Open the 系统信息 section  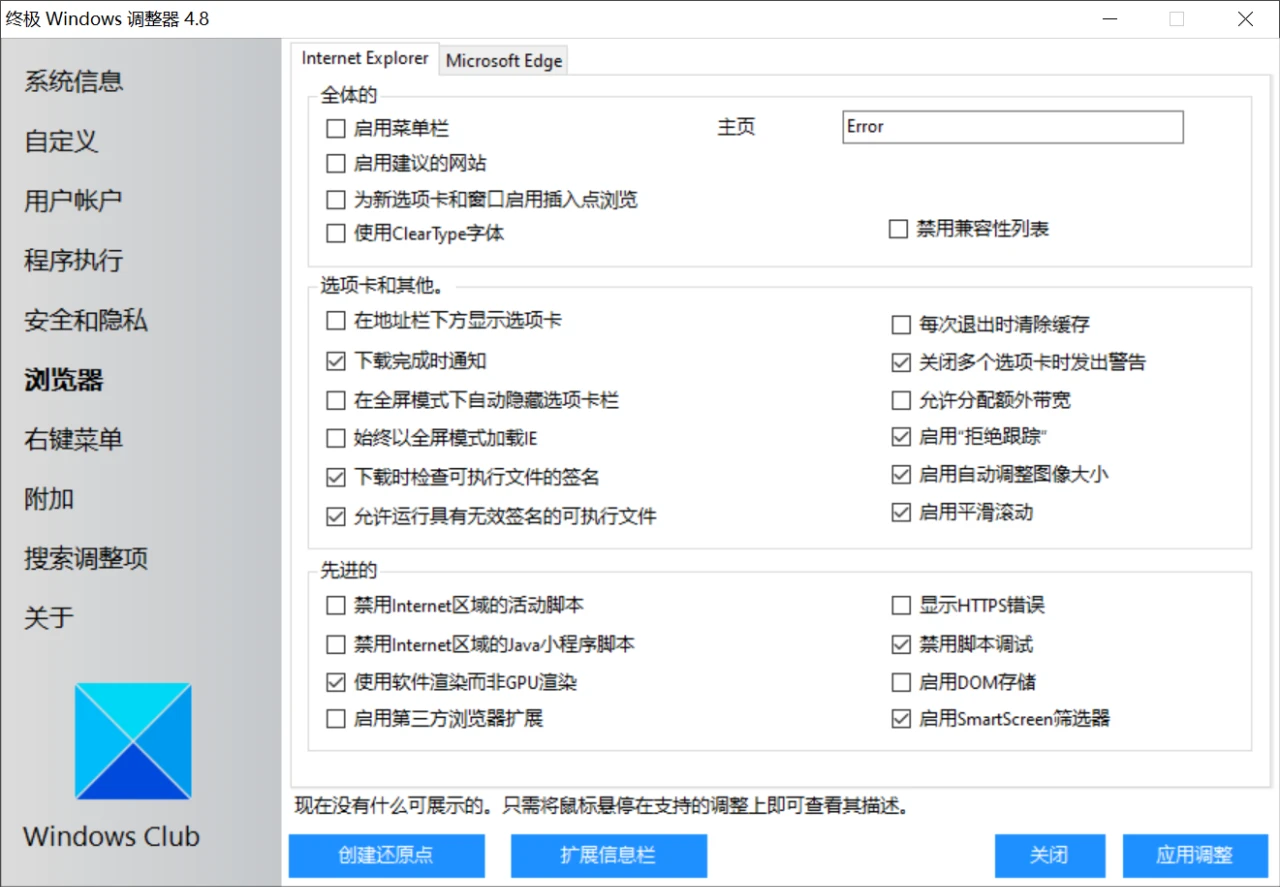point(74,81)
